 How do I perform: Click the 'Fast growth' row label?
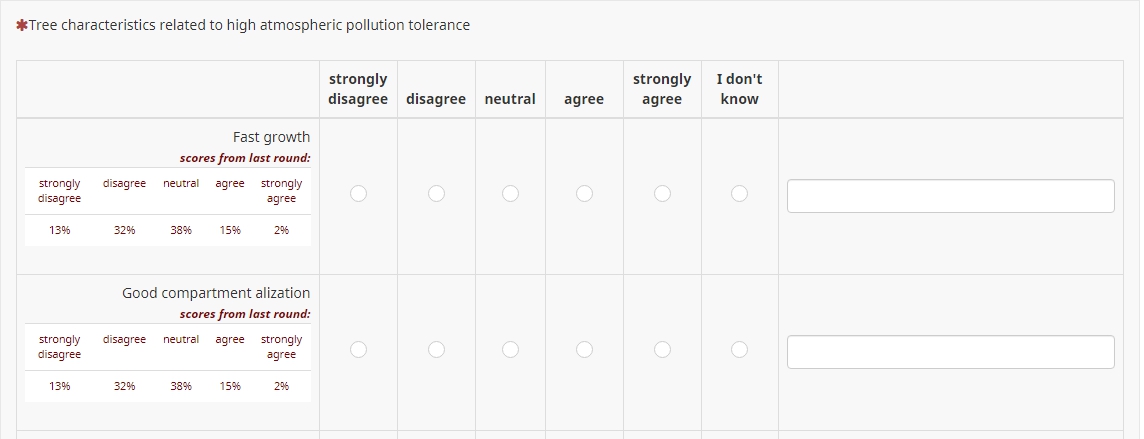[271, 137]
